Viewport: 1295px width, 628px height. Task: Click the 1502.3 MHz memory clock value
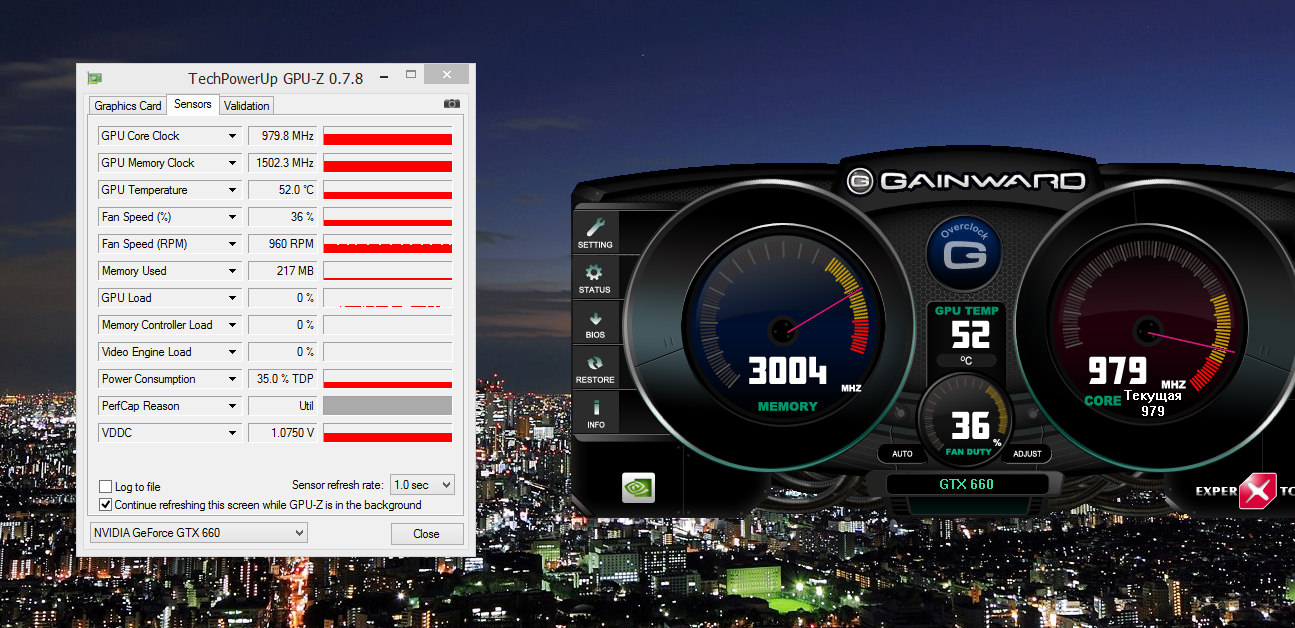tap(283, 163)
